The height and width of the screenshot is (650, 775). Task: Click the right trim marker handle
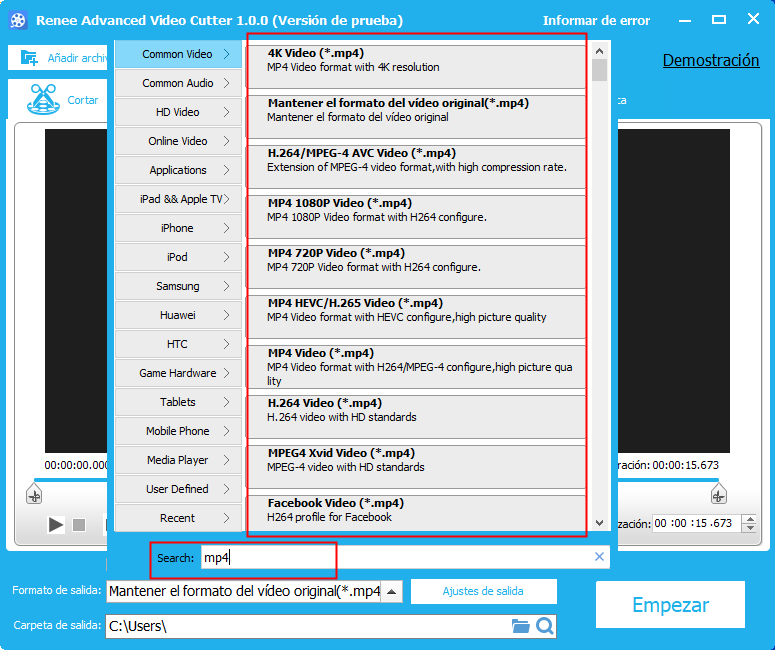(x=718, y=494)
